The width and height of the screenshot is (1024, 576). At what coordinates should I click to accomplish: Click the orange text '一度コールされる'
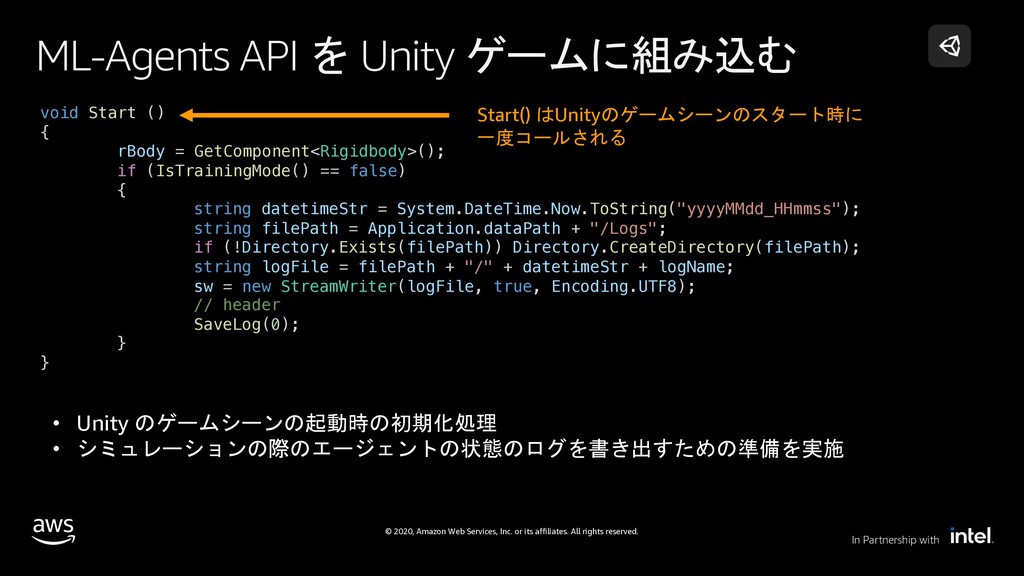pyautogui.click(x=552, y=138)
